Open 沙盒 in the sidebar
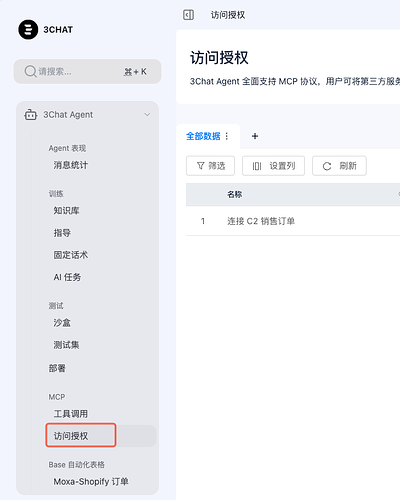400x500 pixels. pyautogui.click(x=62, y=323)
